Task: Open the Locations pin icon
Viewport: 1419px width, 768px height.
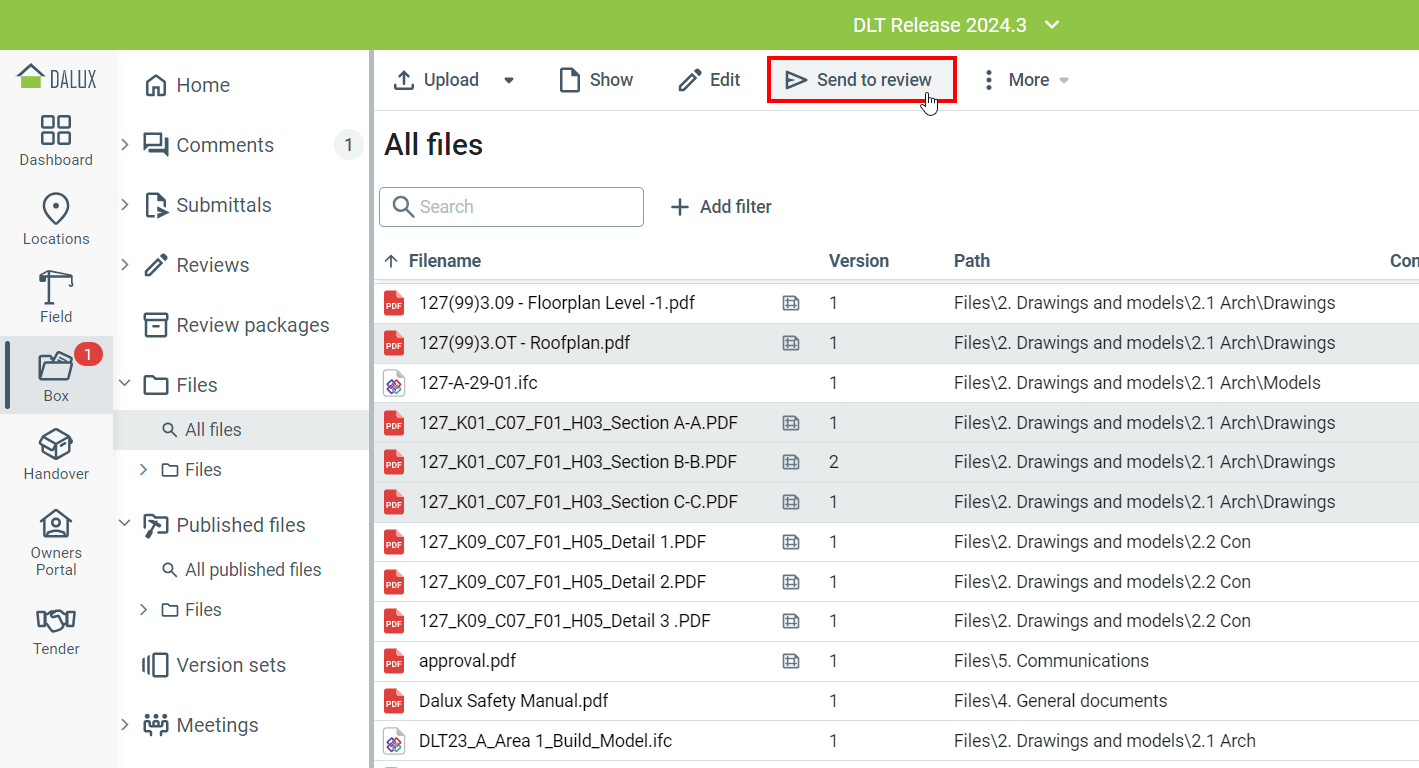Action: (x=56, y=209)
